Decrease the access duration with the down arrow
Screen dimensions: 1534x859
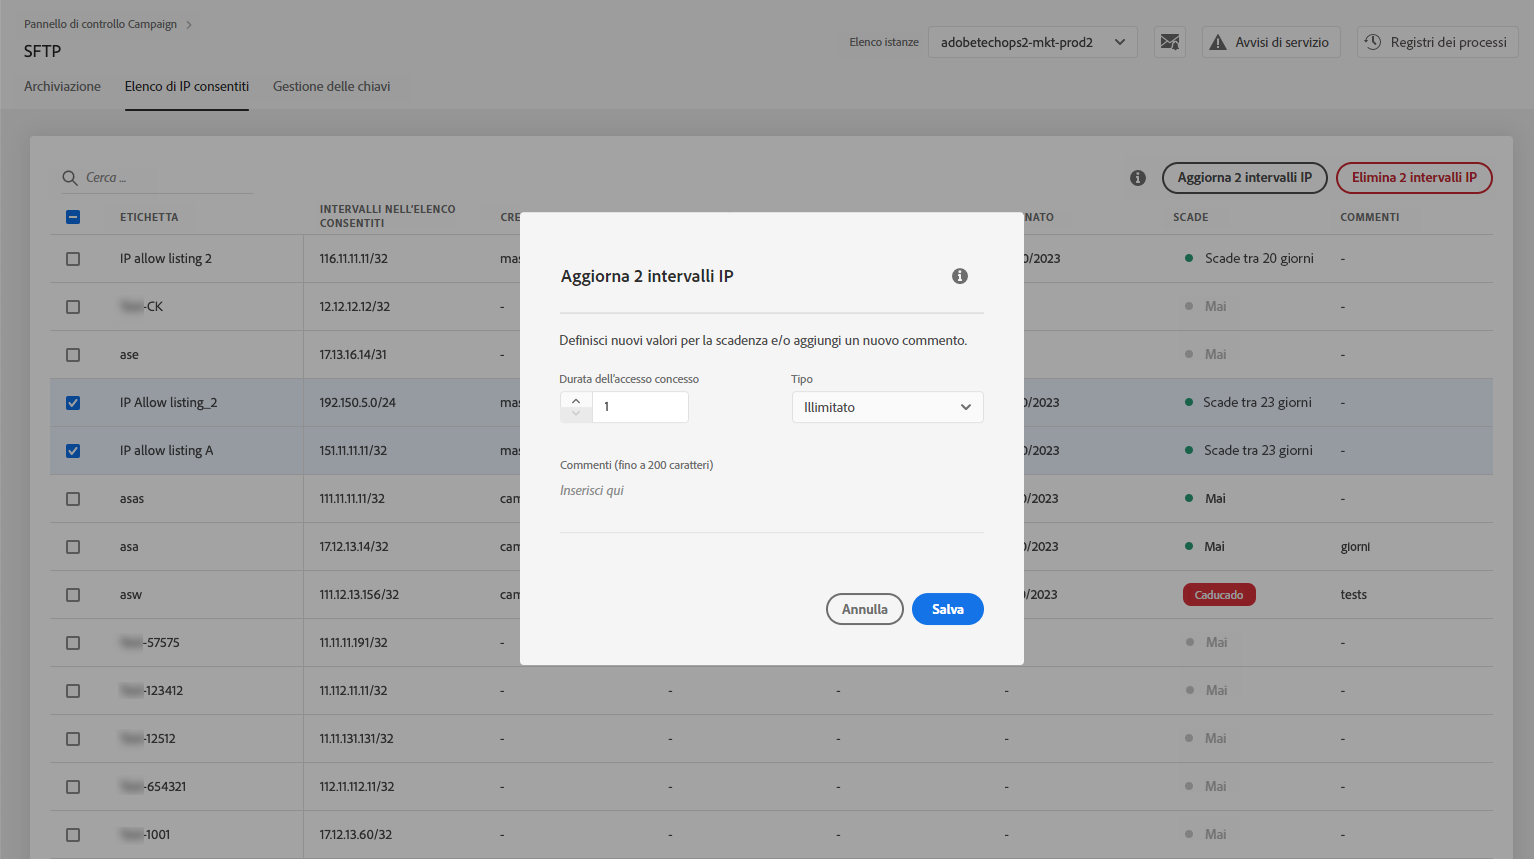tap(576, 414)
